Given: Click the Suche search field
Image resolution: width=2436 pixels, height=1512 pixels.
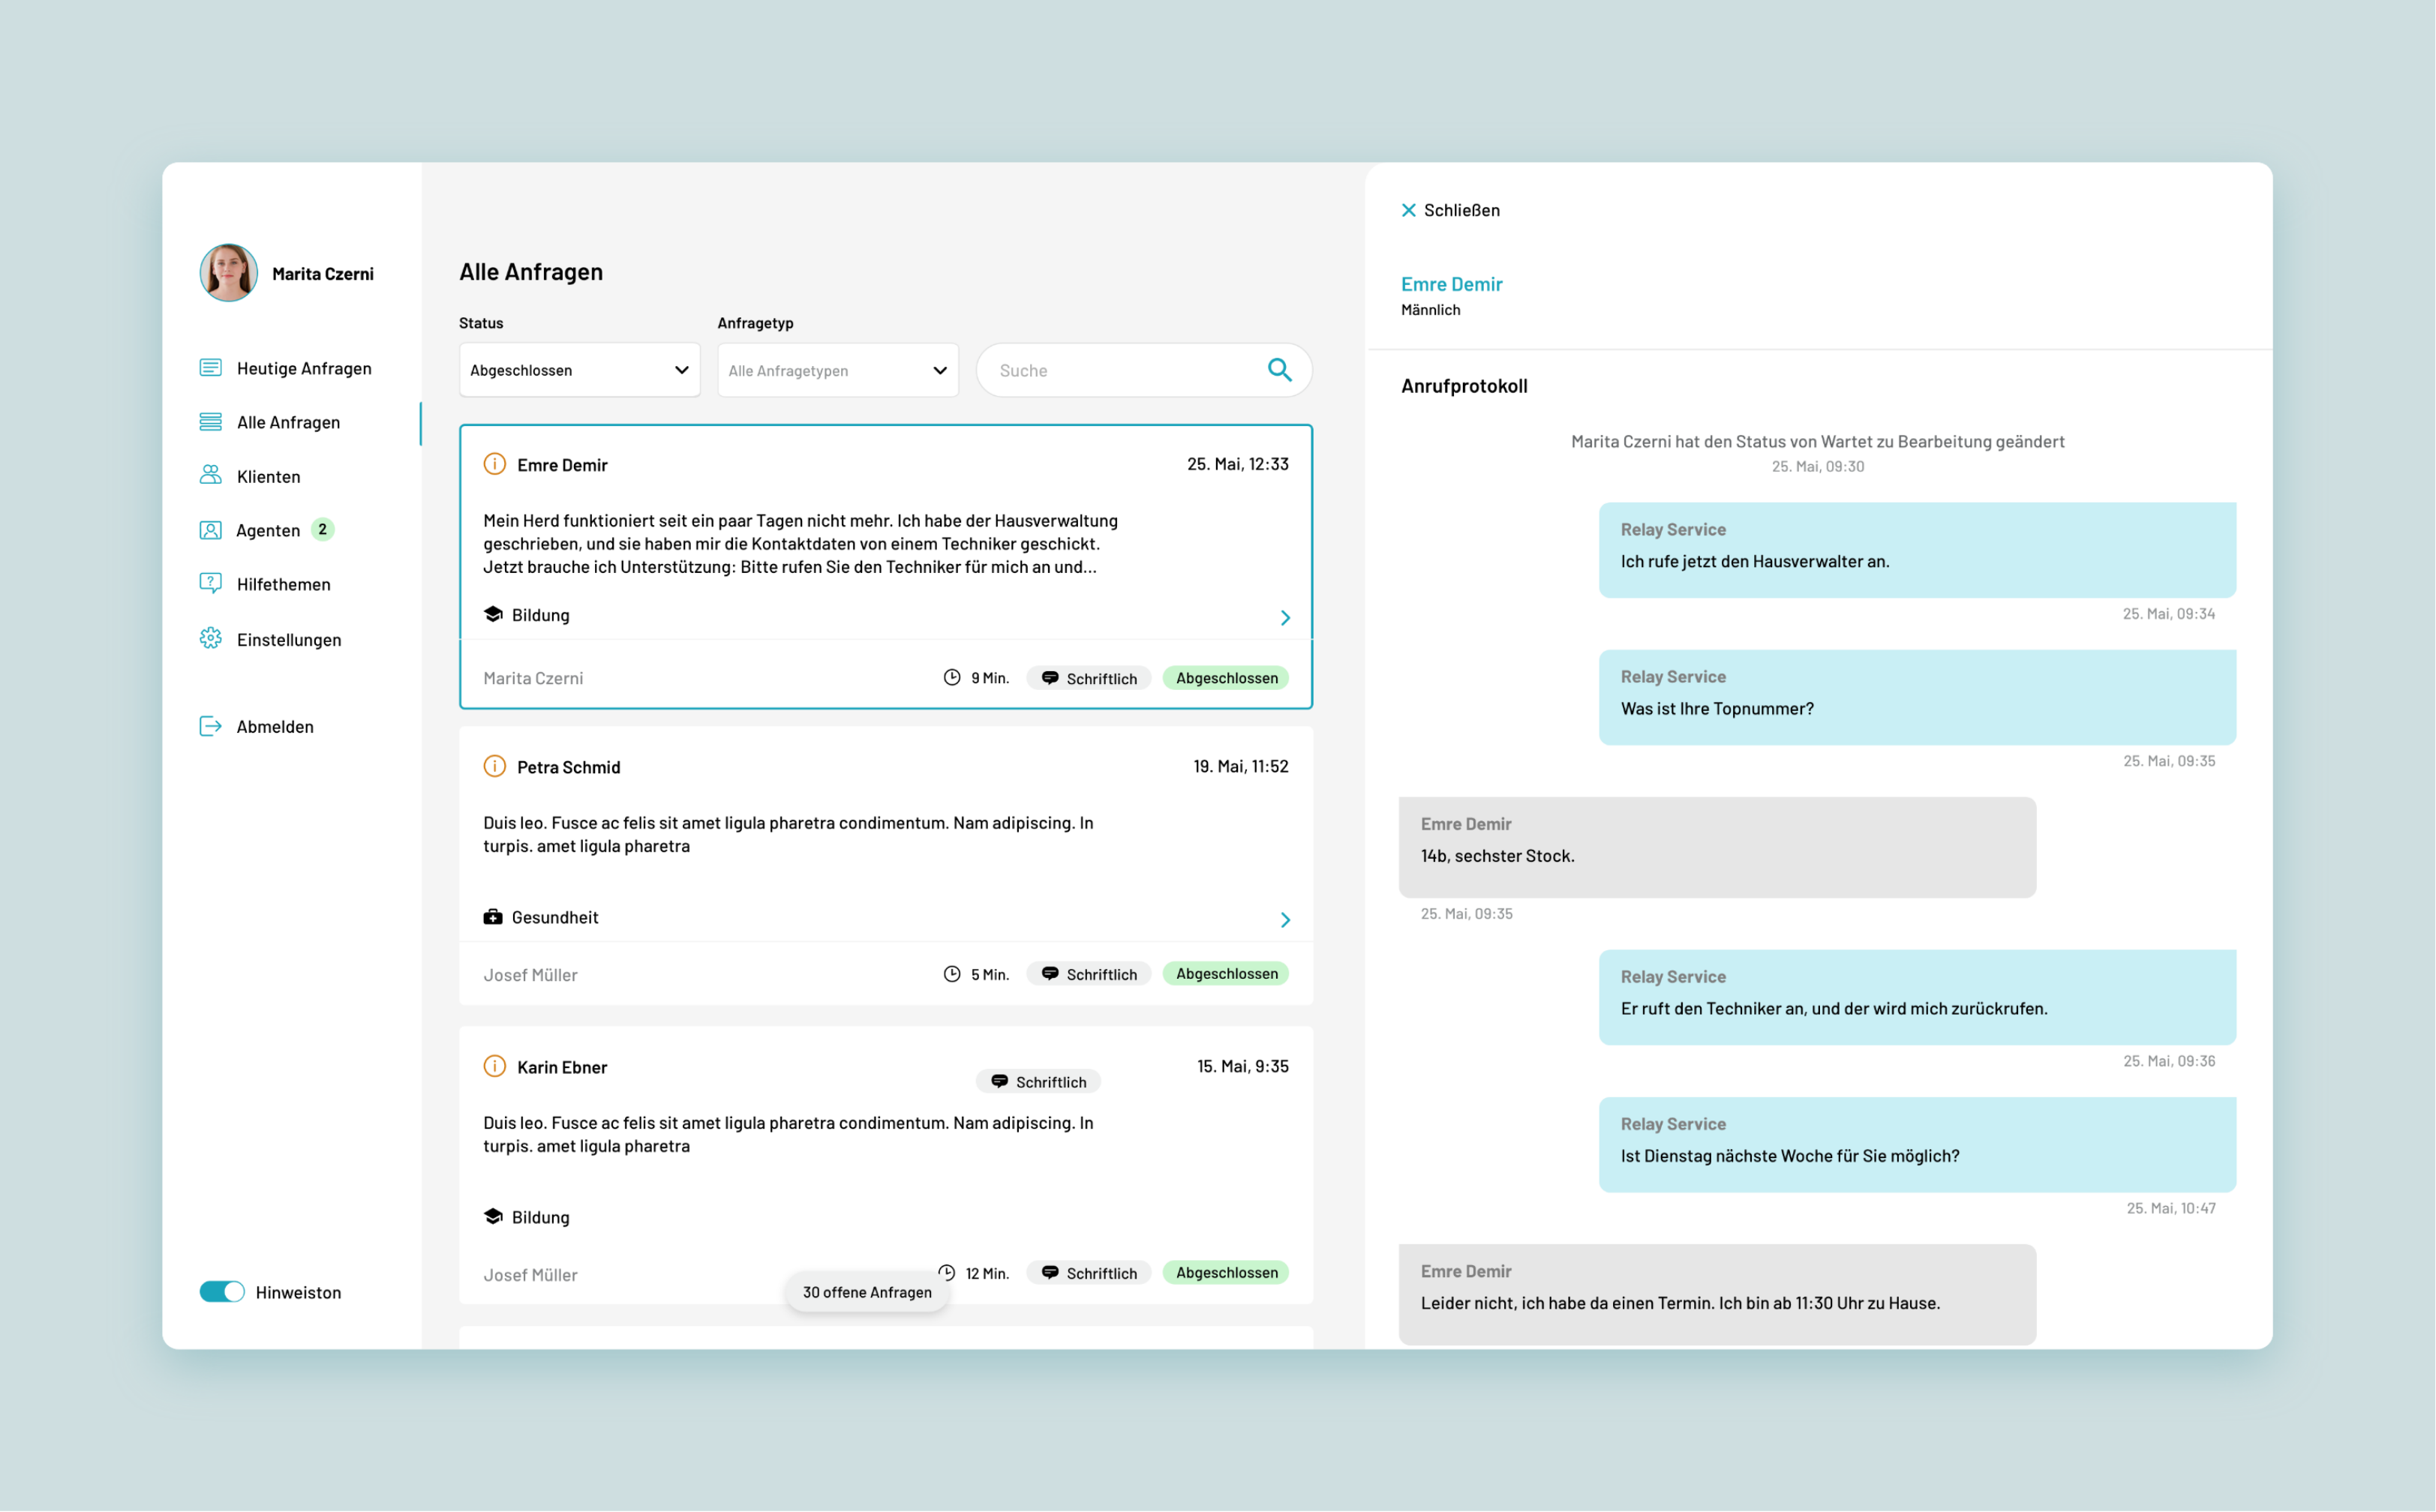Looking at the screenshot, I should [1143, 370].
